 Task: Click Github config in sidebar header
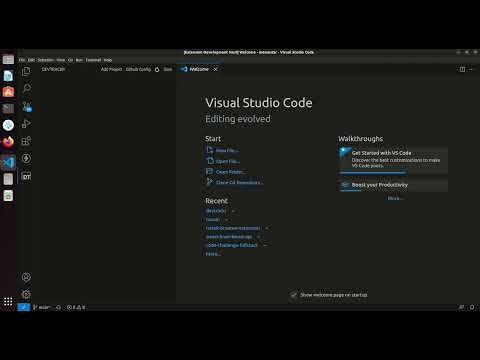click(138, 69)
